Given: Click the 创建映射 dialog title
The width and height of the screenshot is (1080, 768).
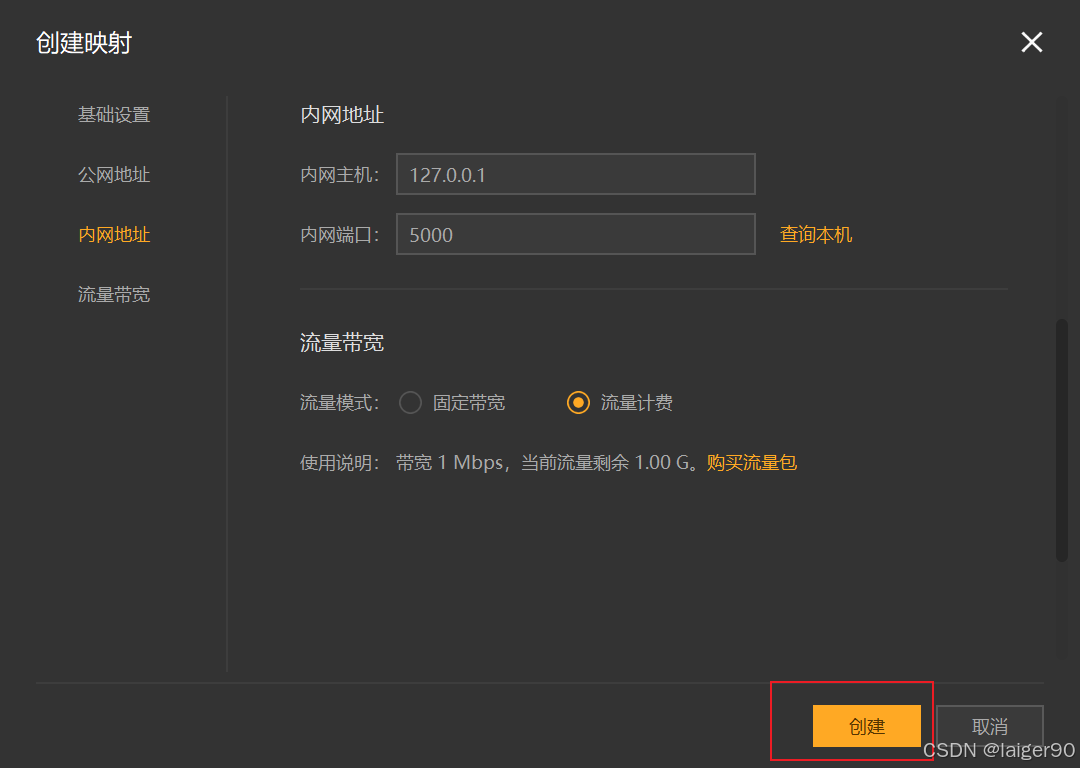Looking at the screenshot, I should coord(83,43).
